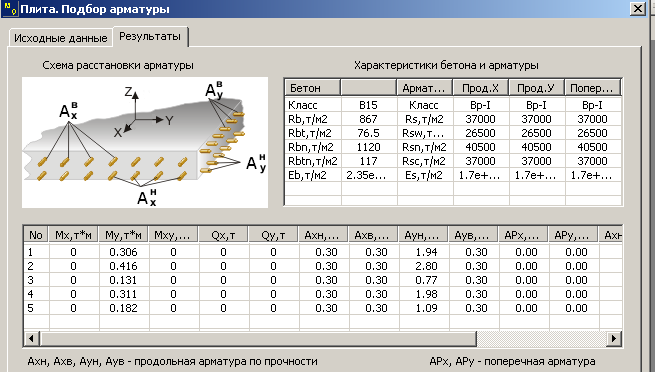Screen dimensions: 655x372
Task: Click the reinforcement layout scheme image
Action: click(145, 142)
